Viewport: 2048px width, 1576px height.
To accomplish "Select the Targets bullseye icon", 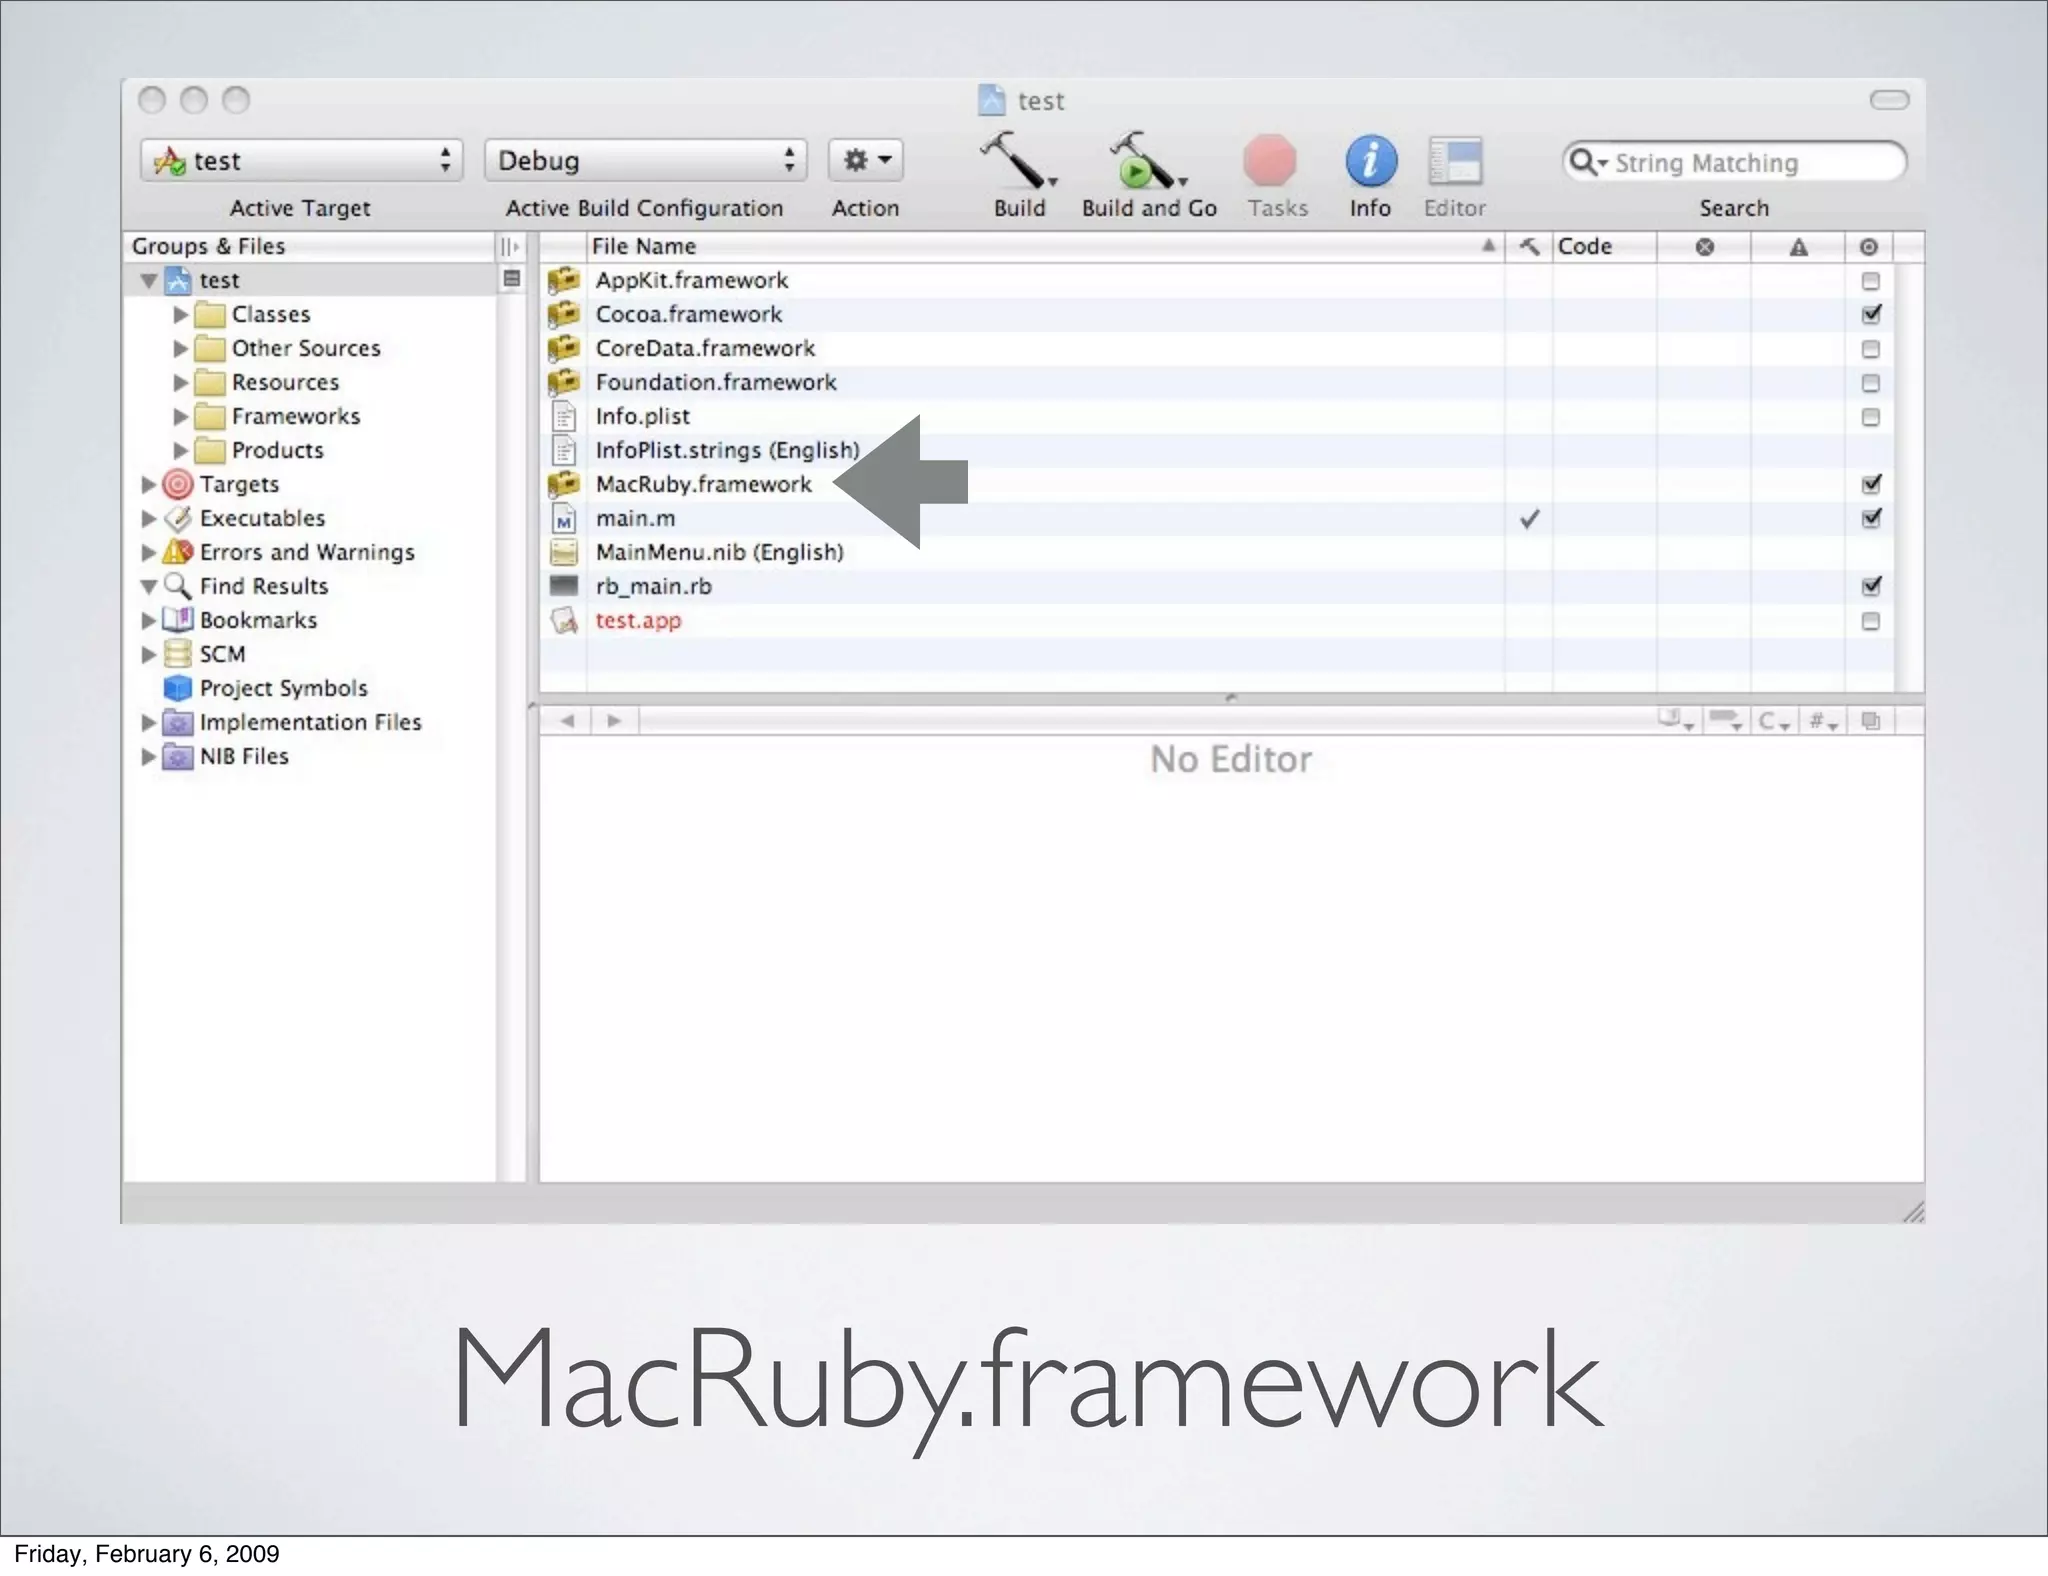I will click(177, 484).
